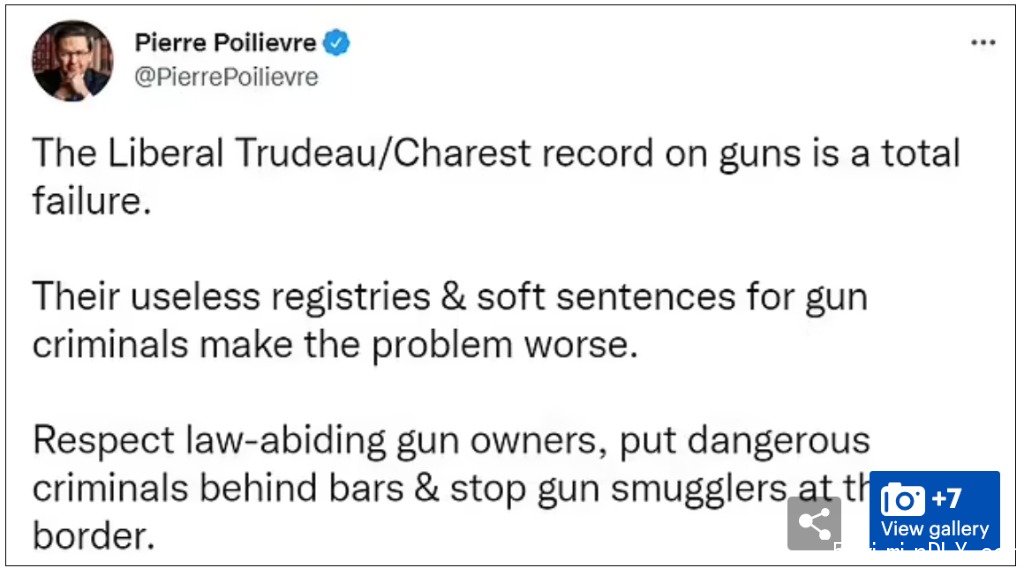Open the three-dot more options menu

(983, 43)
